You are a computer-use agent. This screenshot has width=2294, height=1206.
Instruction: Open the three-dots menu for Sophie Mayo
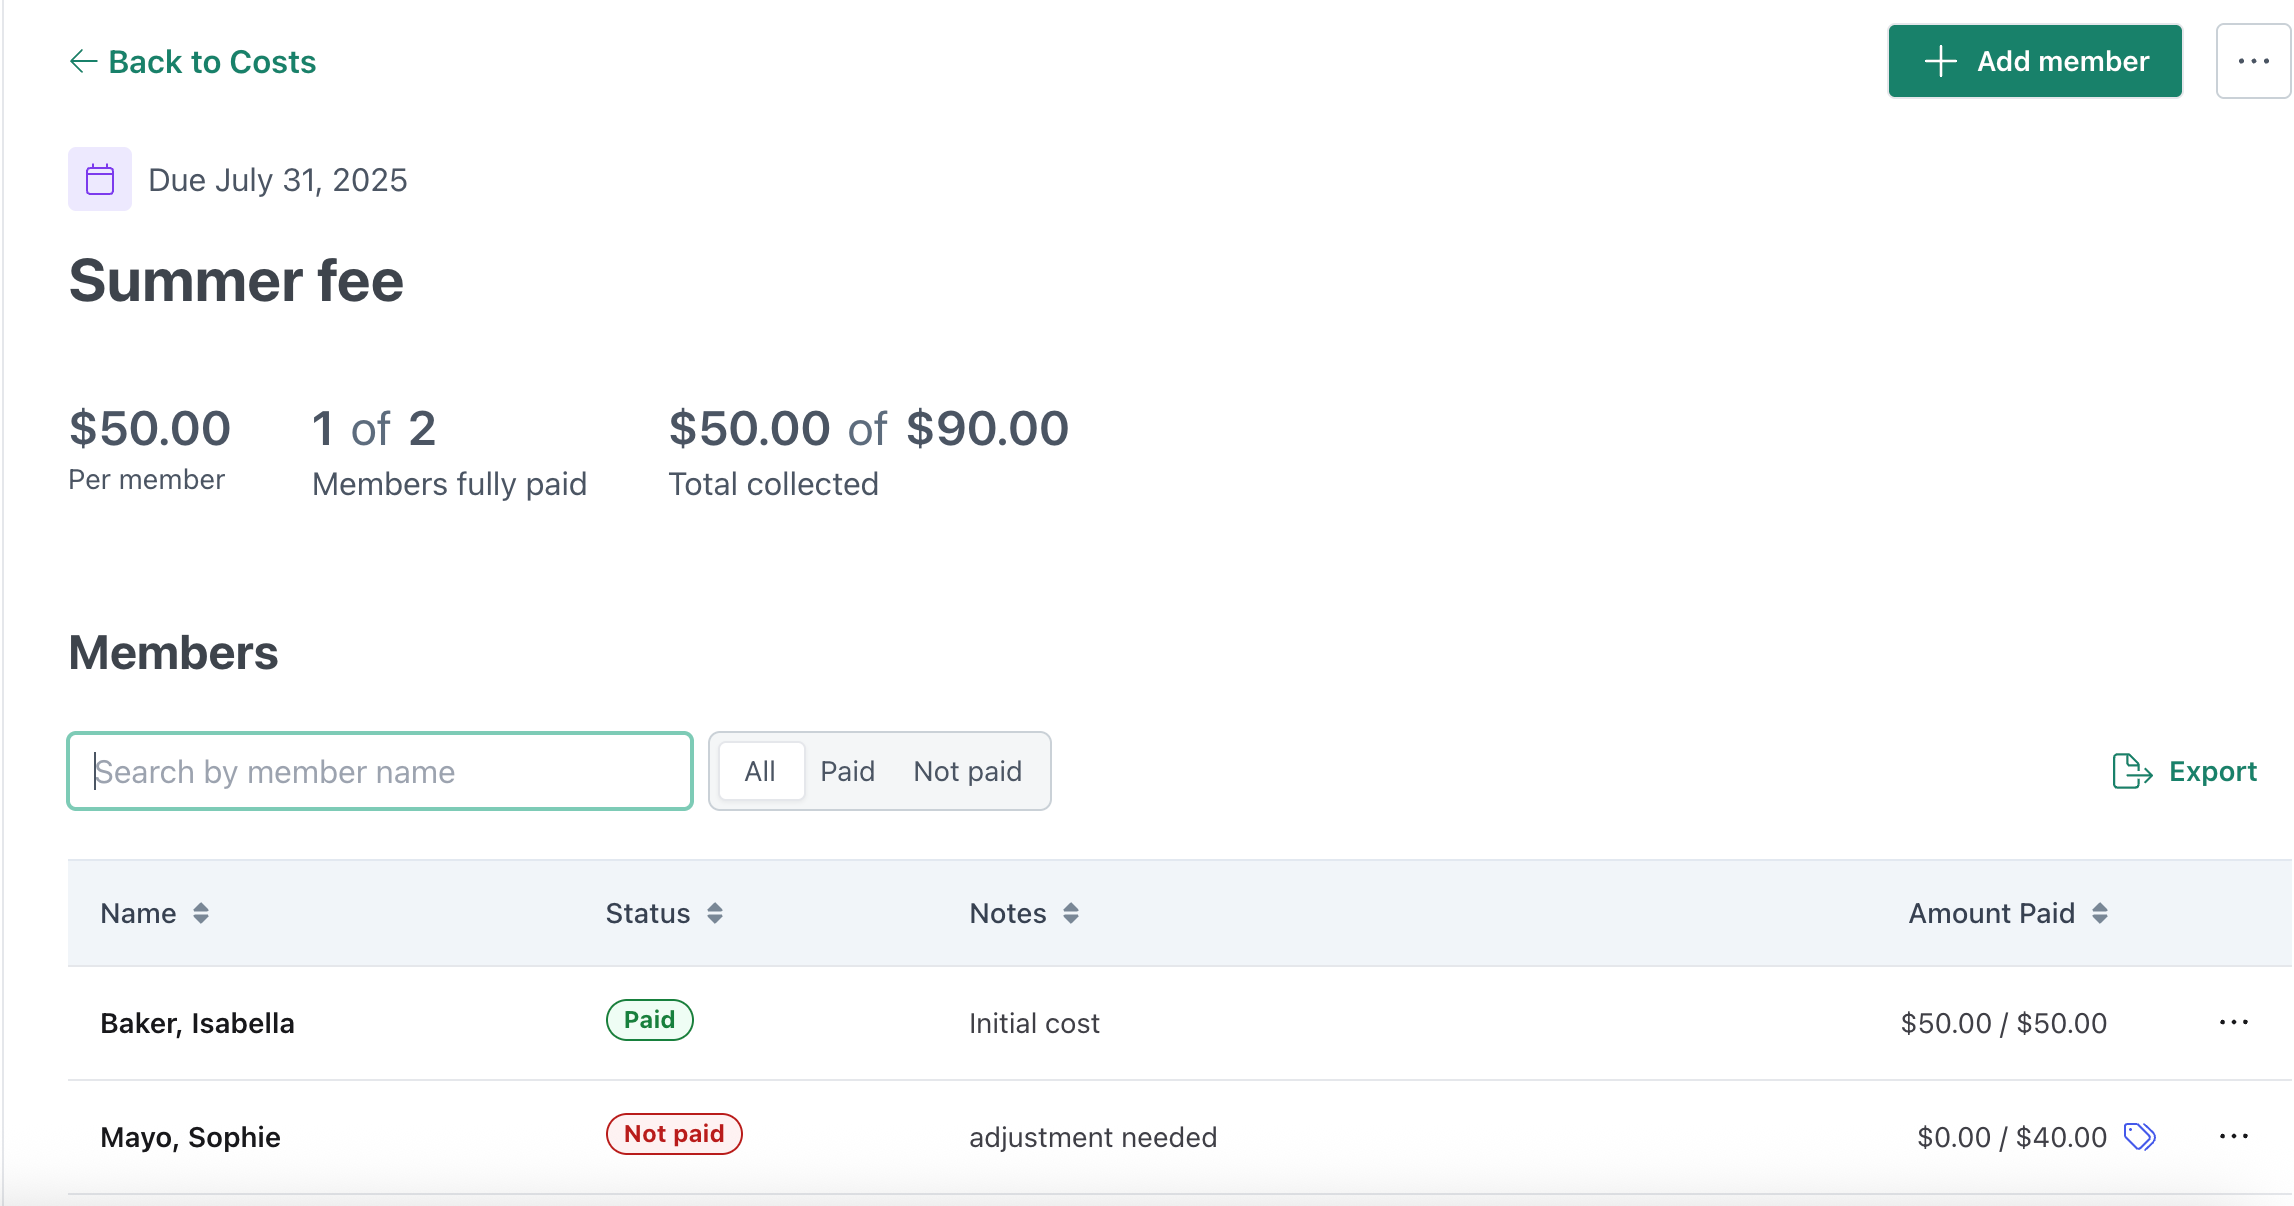pyautogui.click(x=2233, y=1137)
